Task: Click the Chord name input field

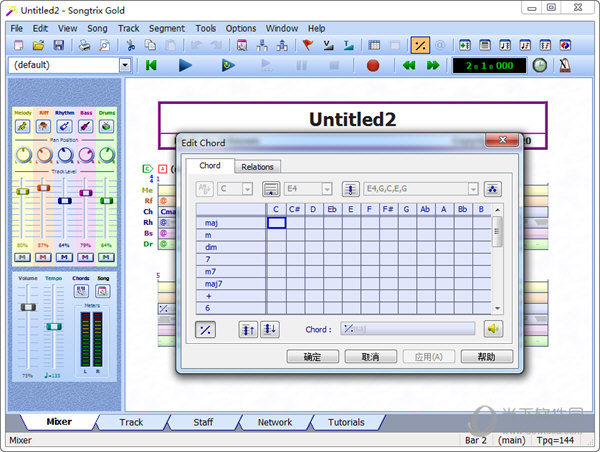Action: click(408, 329)
